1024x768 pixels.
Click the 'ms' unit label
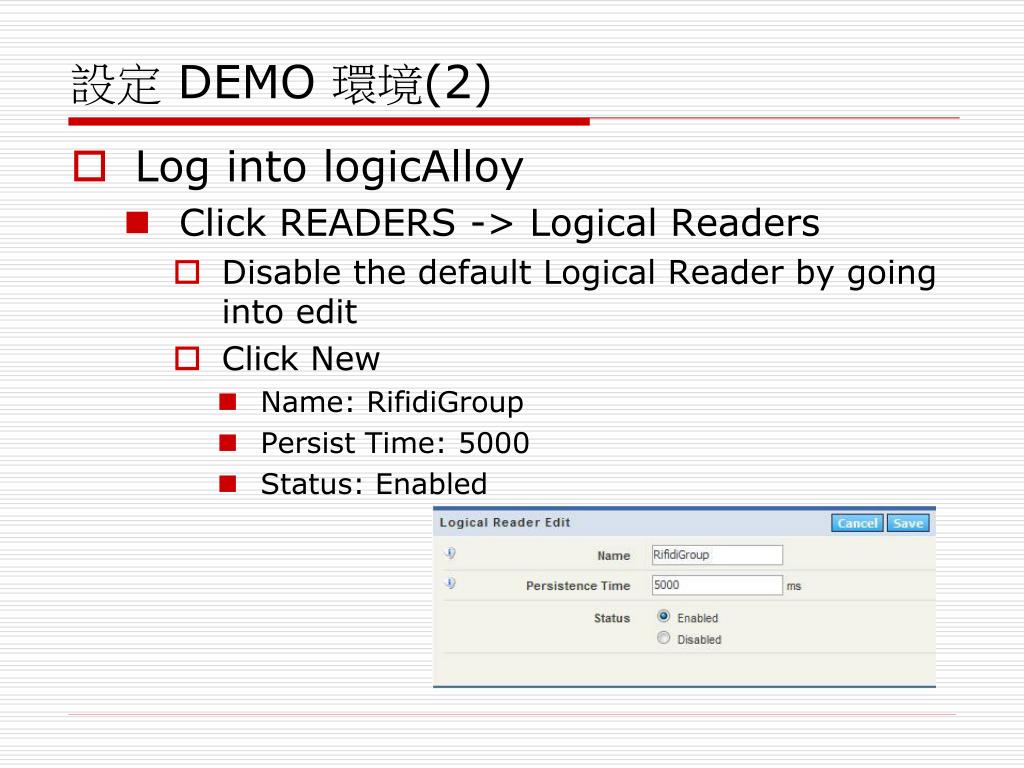click(794, 586)
